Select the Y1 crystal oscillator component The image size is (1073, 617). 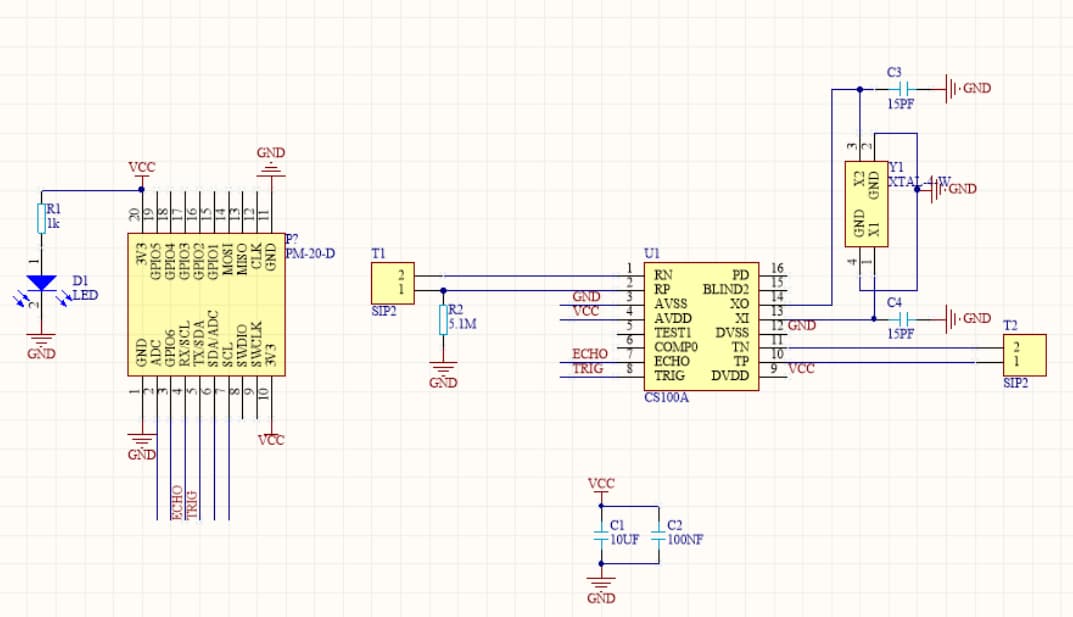[866, 202]
